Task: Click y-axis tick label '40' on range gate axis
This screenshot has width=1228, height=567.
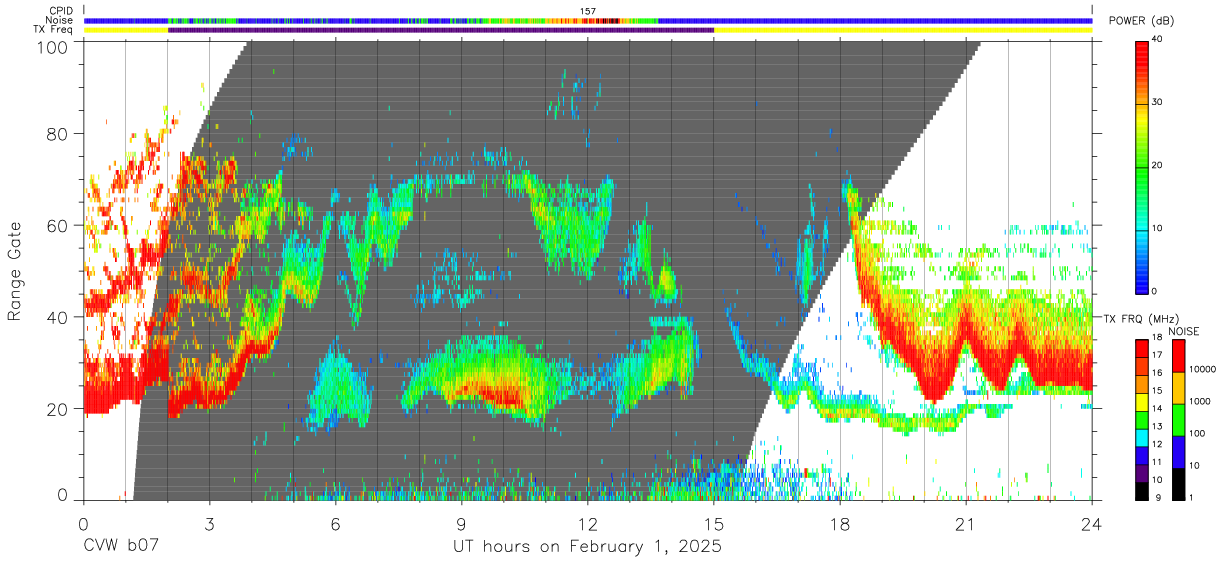Action: (x=59, y=317)
